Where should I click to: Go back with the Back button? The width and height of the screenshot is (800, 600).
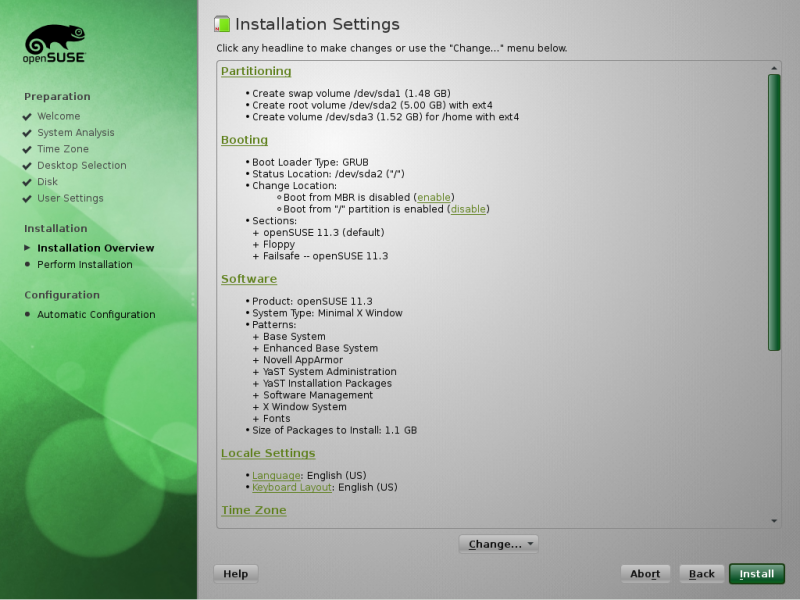(x=702, y=574)
